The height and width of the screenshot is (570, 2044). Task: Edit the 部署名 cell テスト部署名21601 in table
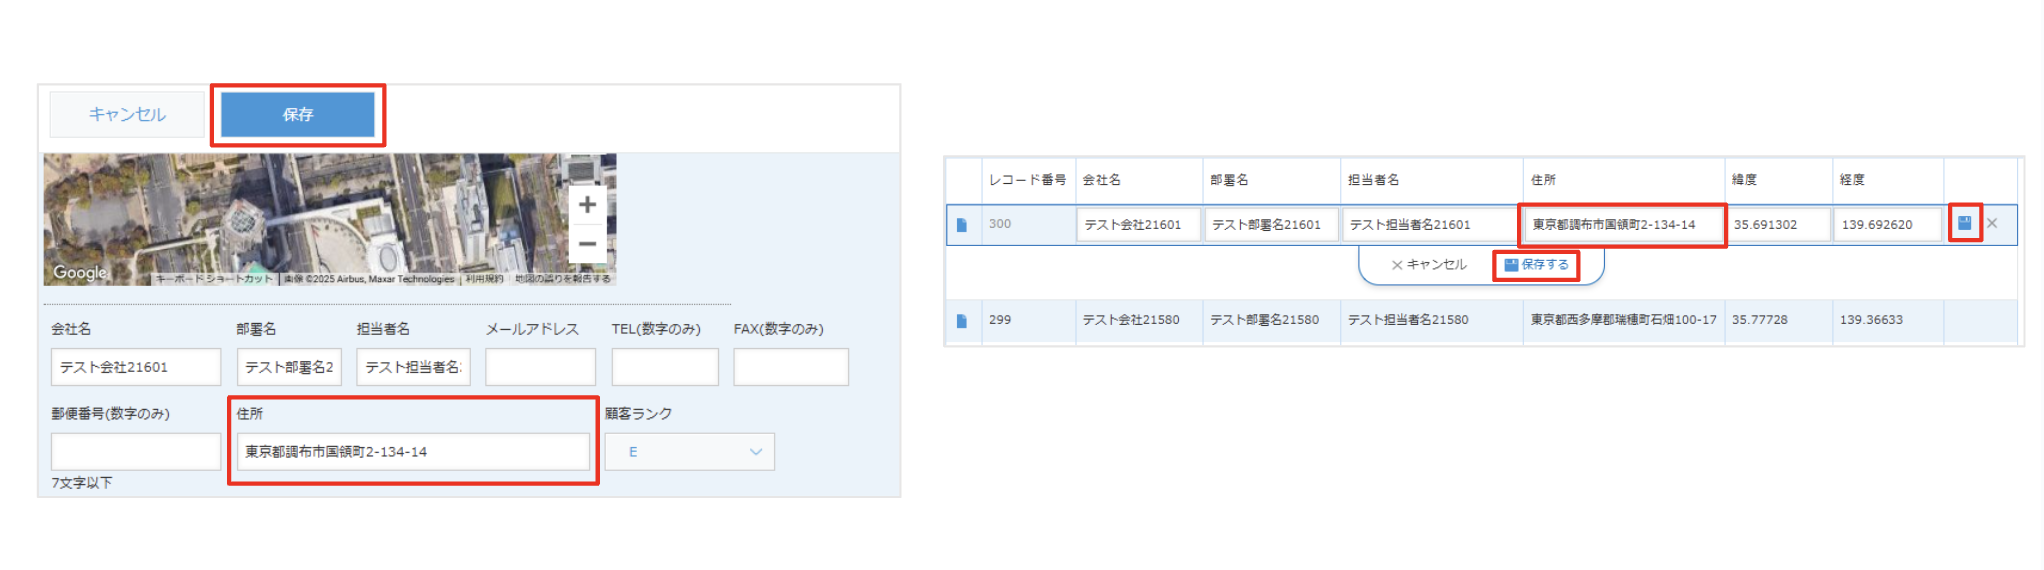[x=1271, y=225]
